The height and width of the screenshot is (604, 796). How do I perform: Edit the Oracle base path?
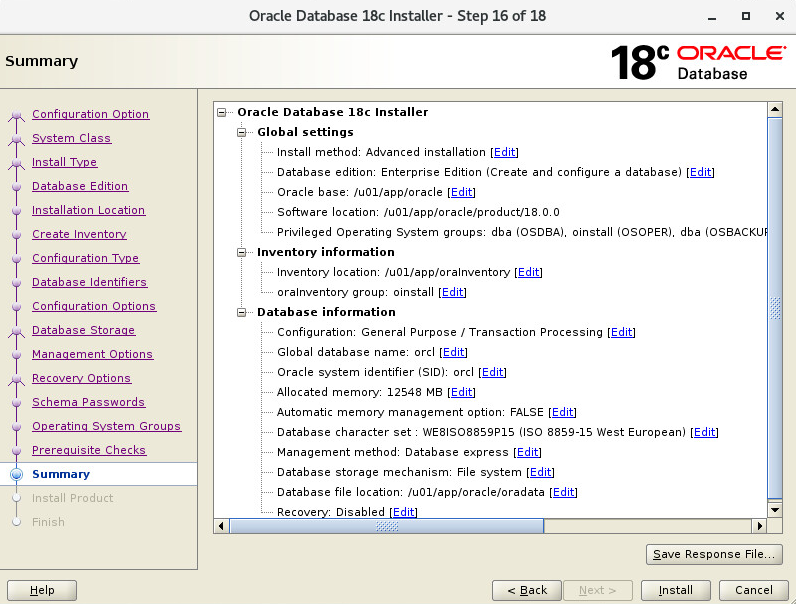[x=461, y=192]
